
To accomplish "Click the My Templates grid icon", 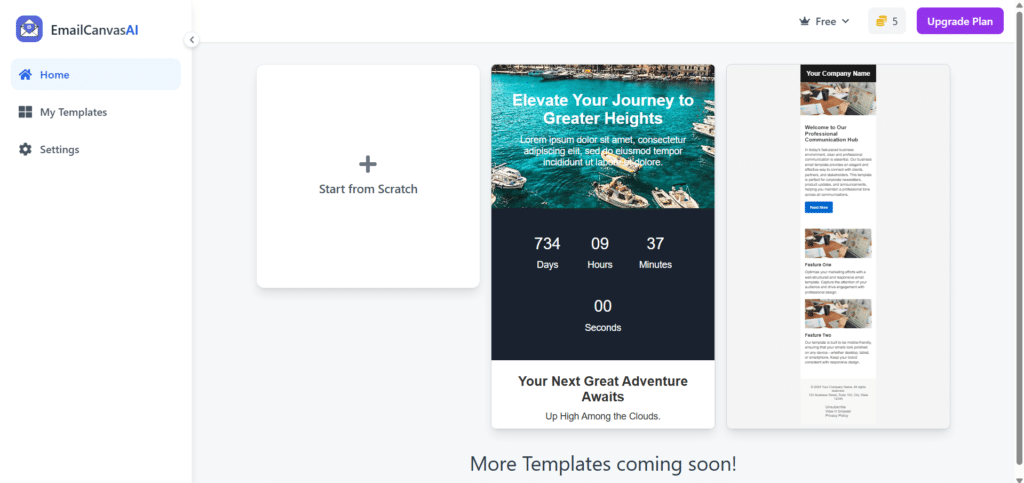I will [x=25, y=112].
